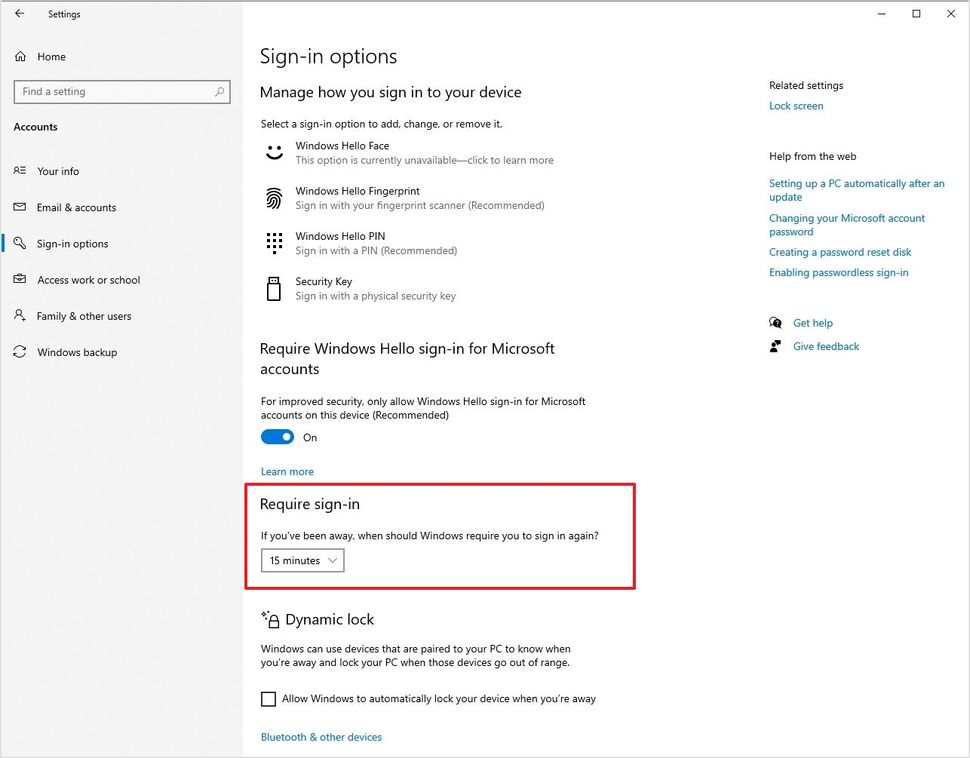Click the Home icon in sidebar
Screen dimensions: 970x758
[20, 57]
